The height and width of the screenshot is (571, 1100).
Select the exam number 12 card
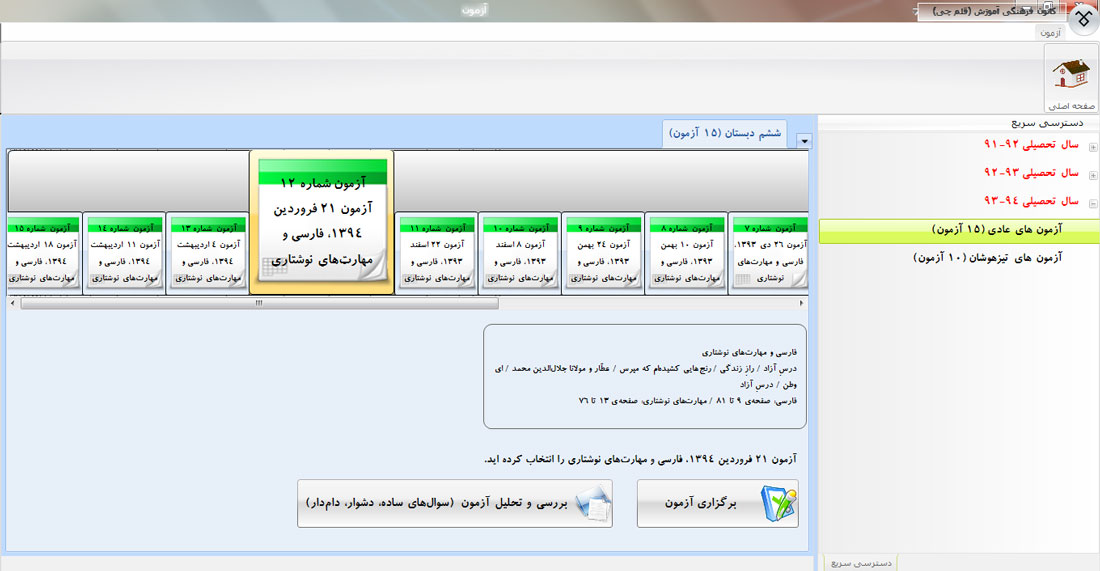tap(321, 222)
